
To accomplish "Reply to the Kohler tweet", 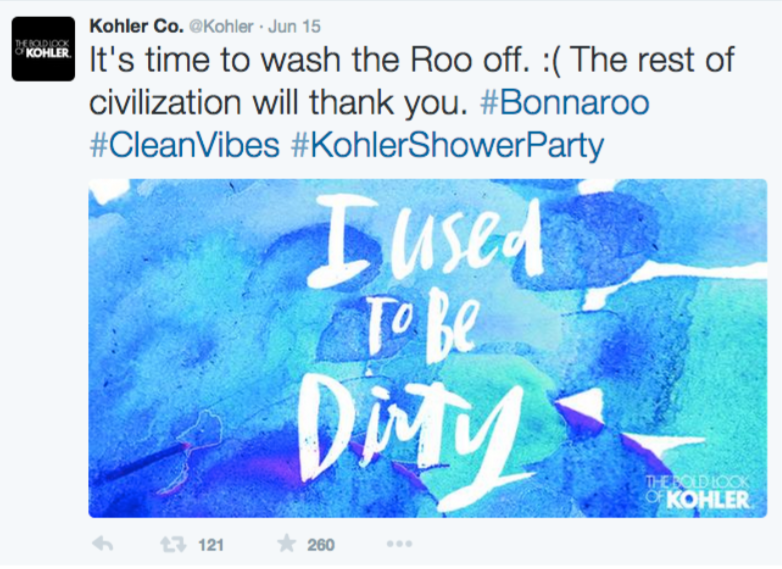I will point(102,545).
